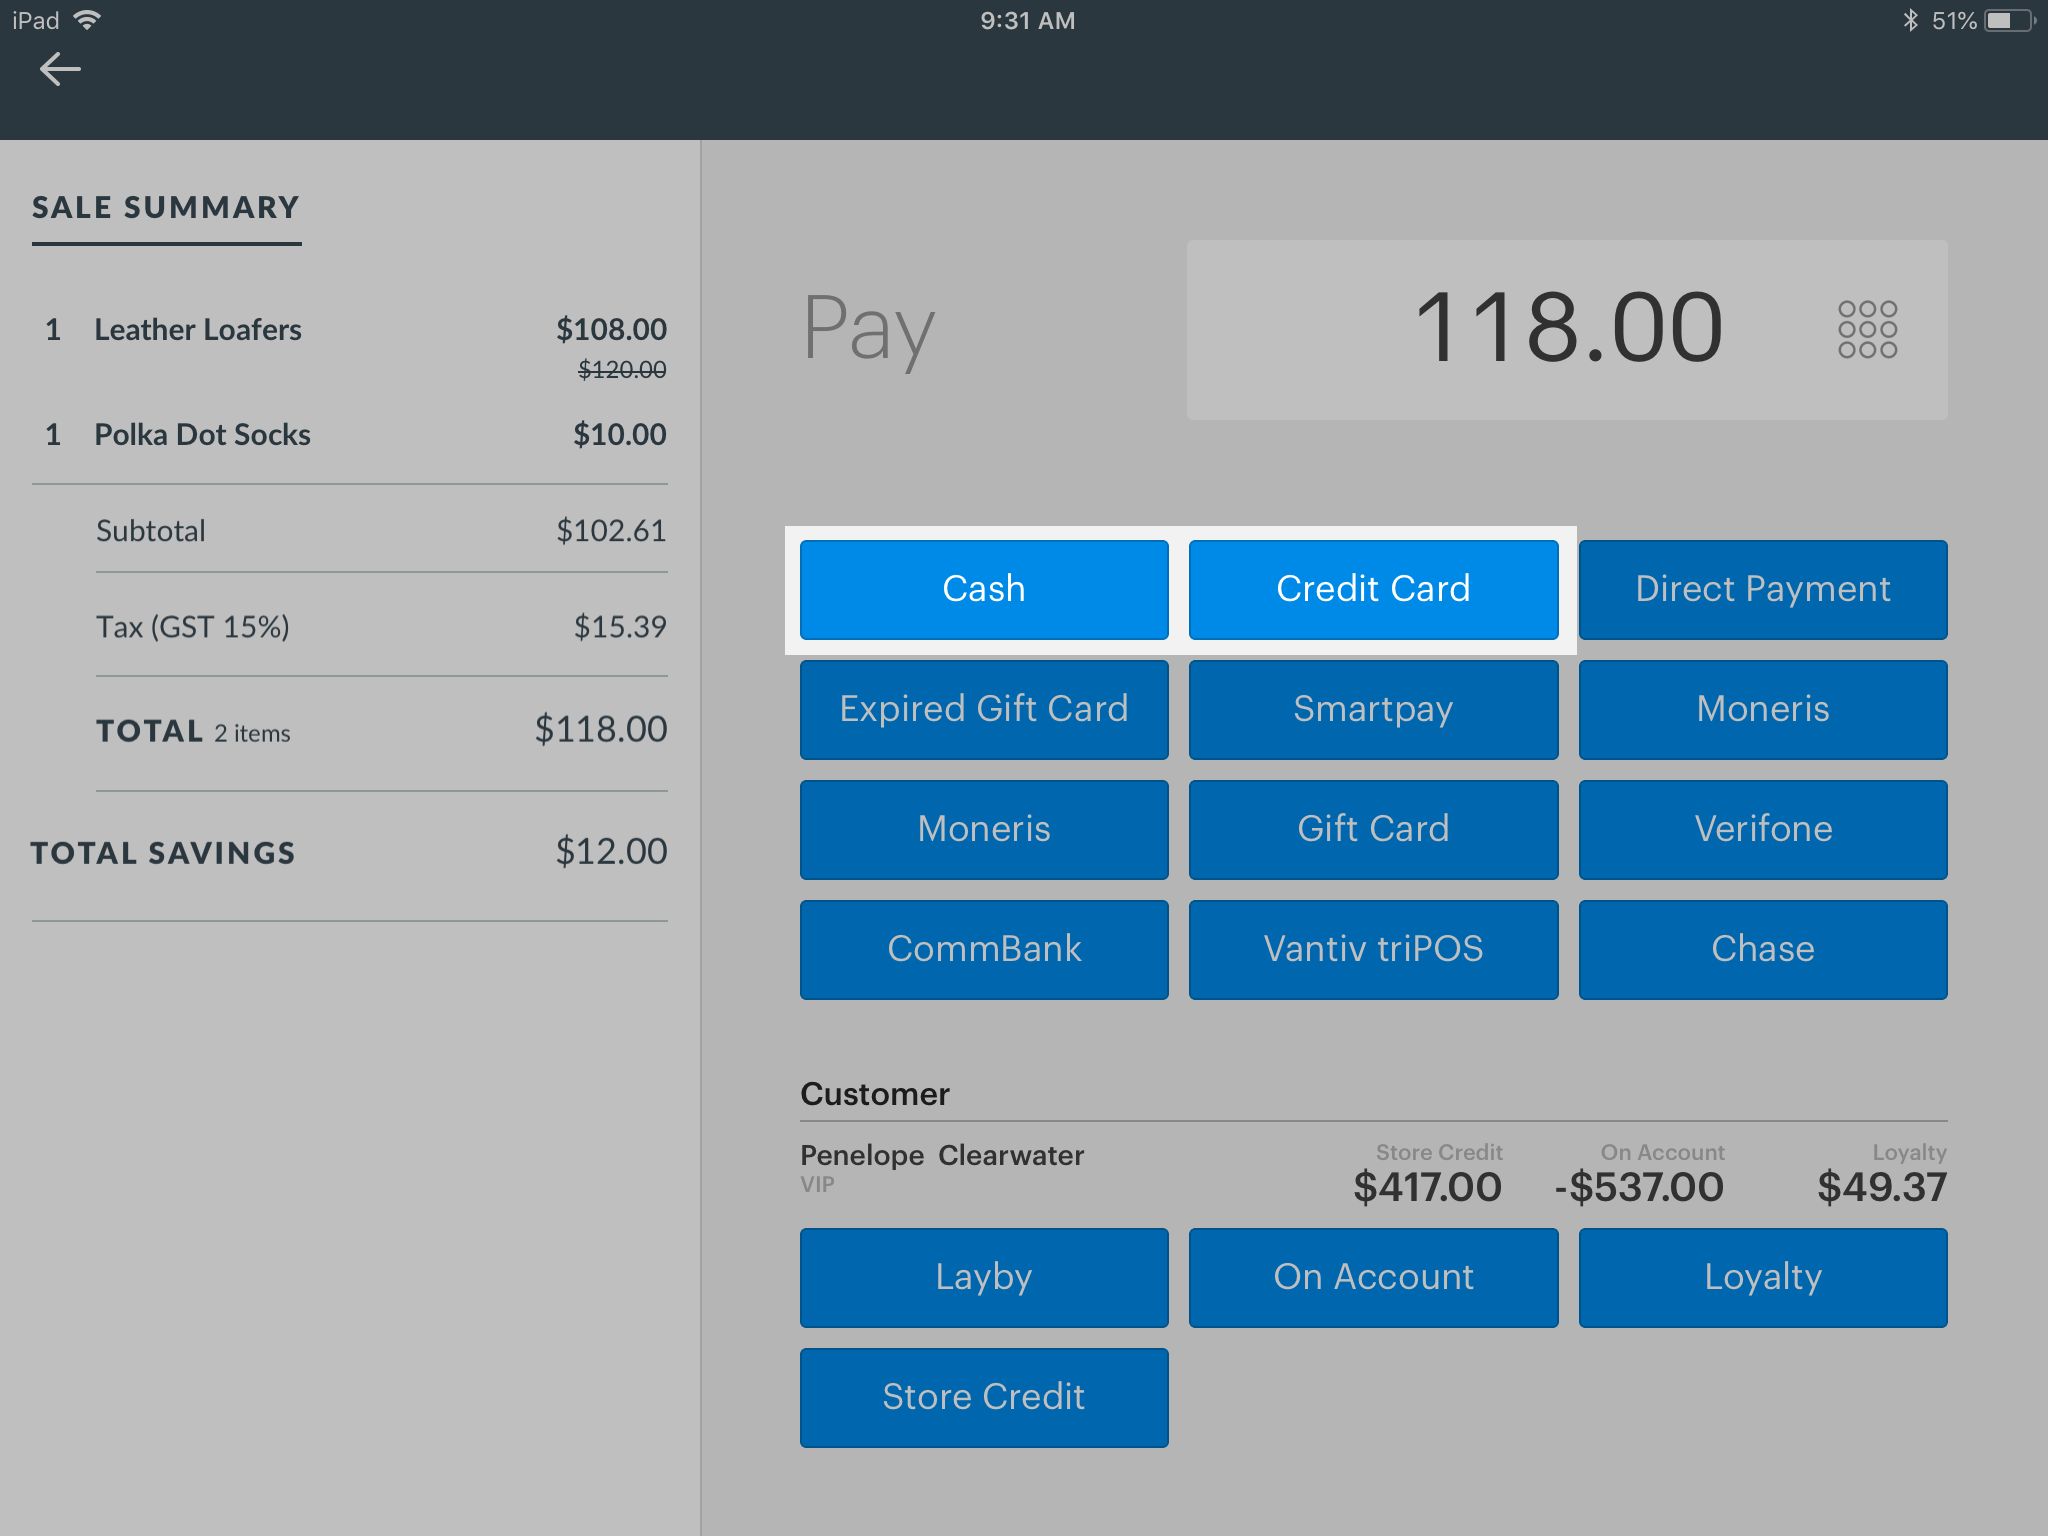Select CommBank payment option
This screenshot has height=1536, width=2048.
[x=984, y=949]
